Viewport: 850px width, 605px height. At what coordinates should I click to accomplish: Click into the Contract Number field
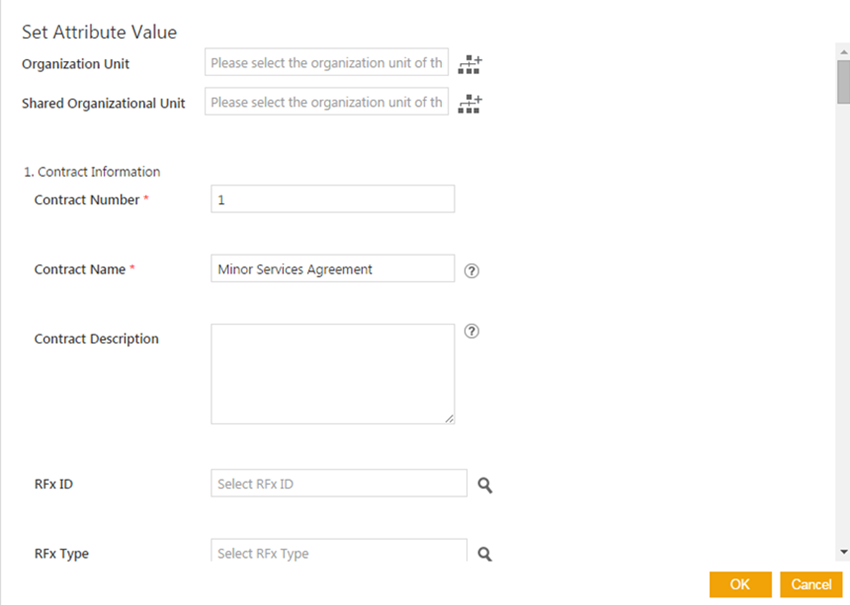(x=332, y=199)
